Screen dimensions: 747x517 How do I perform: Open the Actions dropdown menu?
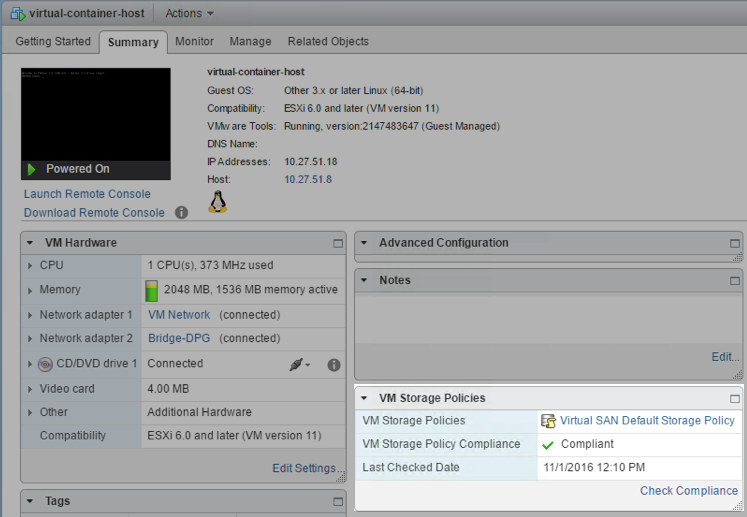coord(189,14)
